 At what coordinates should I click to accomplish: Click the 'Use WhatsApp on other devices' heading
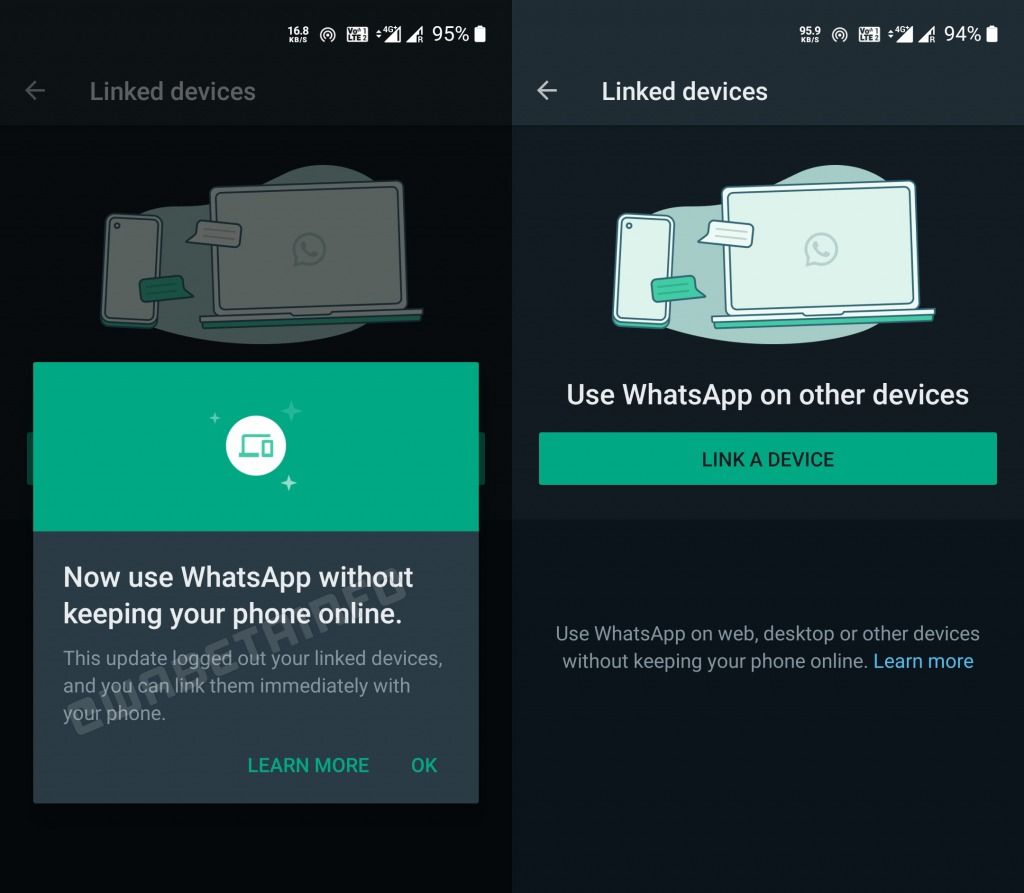click(x=767, y=394)
